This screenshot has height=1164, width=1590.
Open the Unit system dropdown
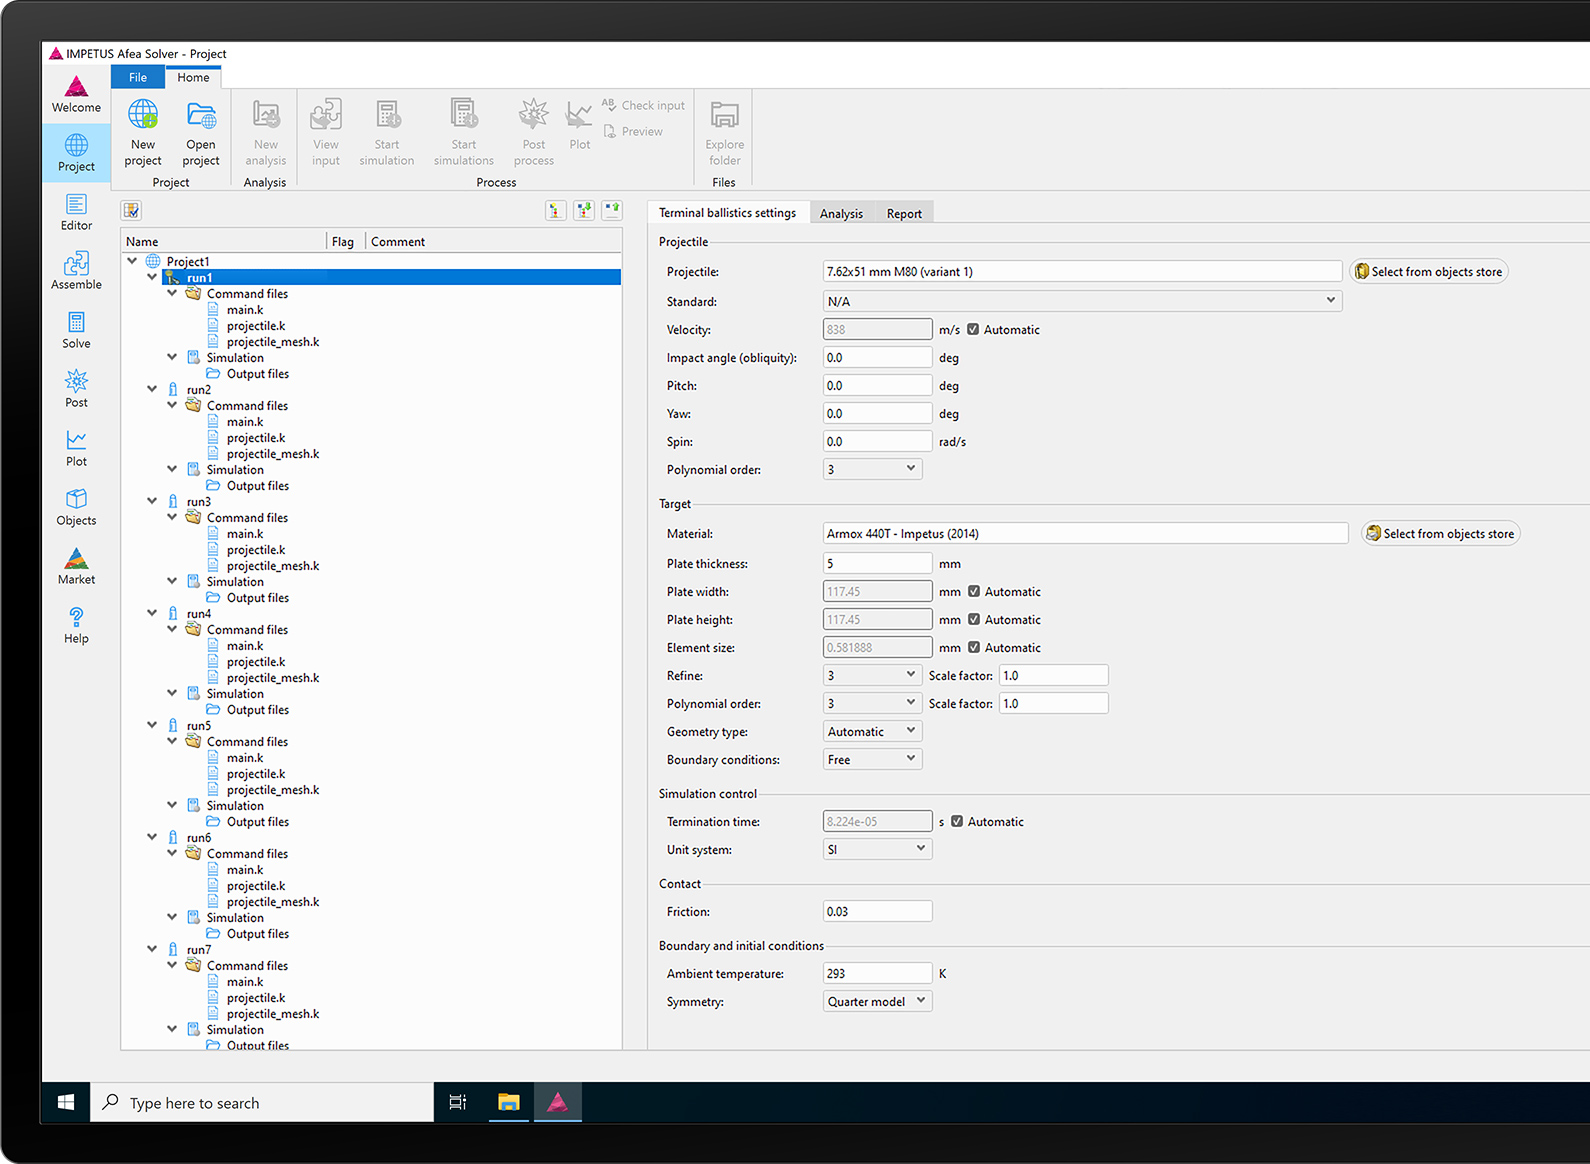[877, 849]
